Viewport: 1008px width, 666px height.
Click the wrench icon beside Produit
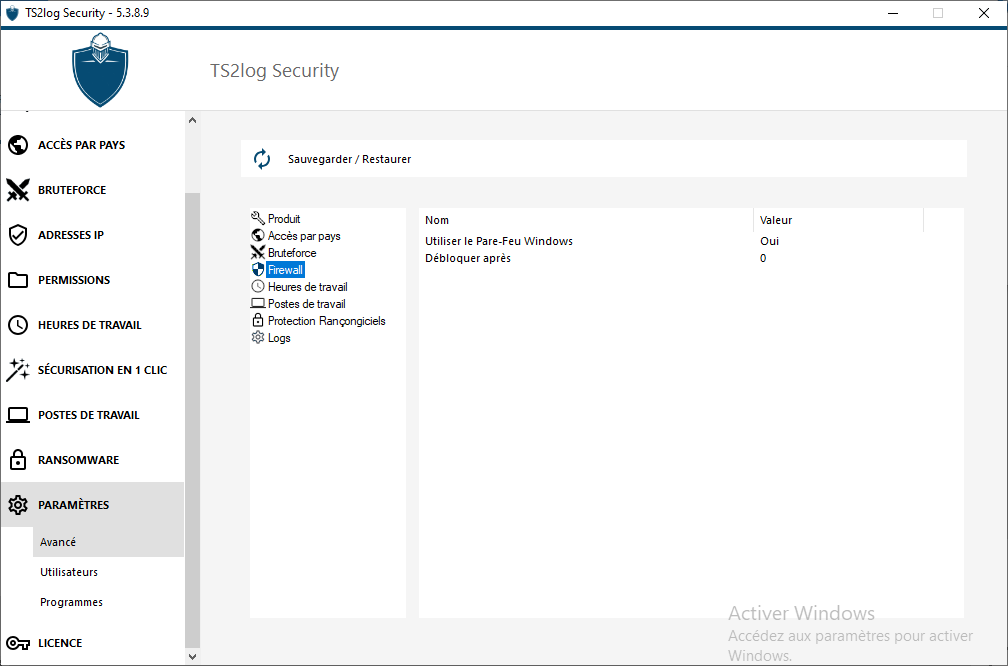[258, 219]
